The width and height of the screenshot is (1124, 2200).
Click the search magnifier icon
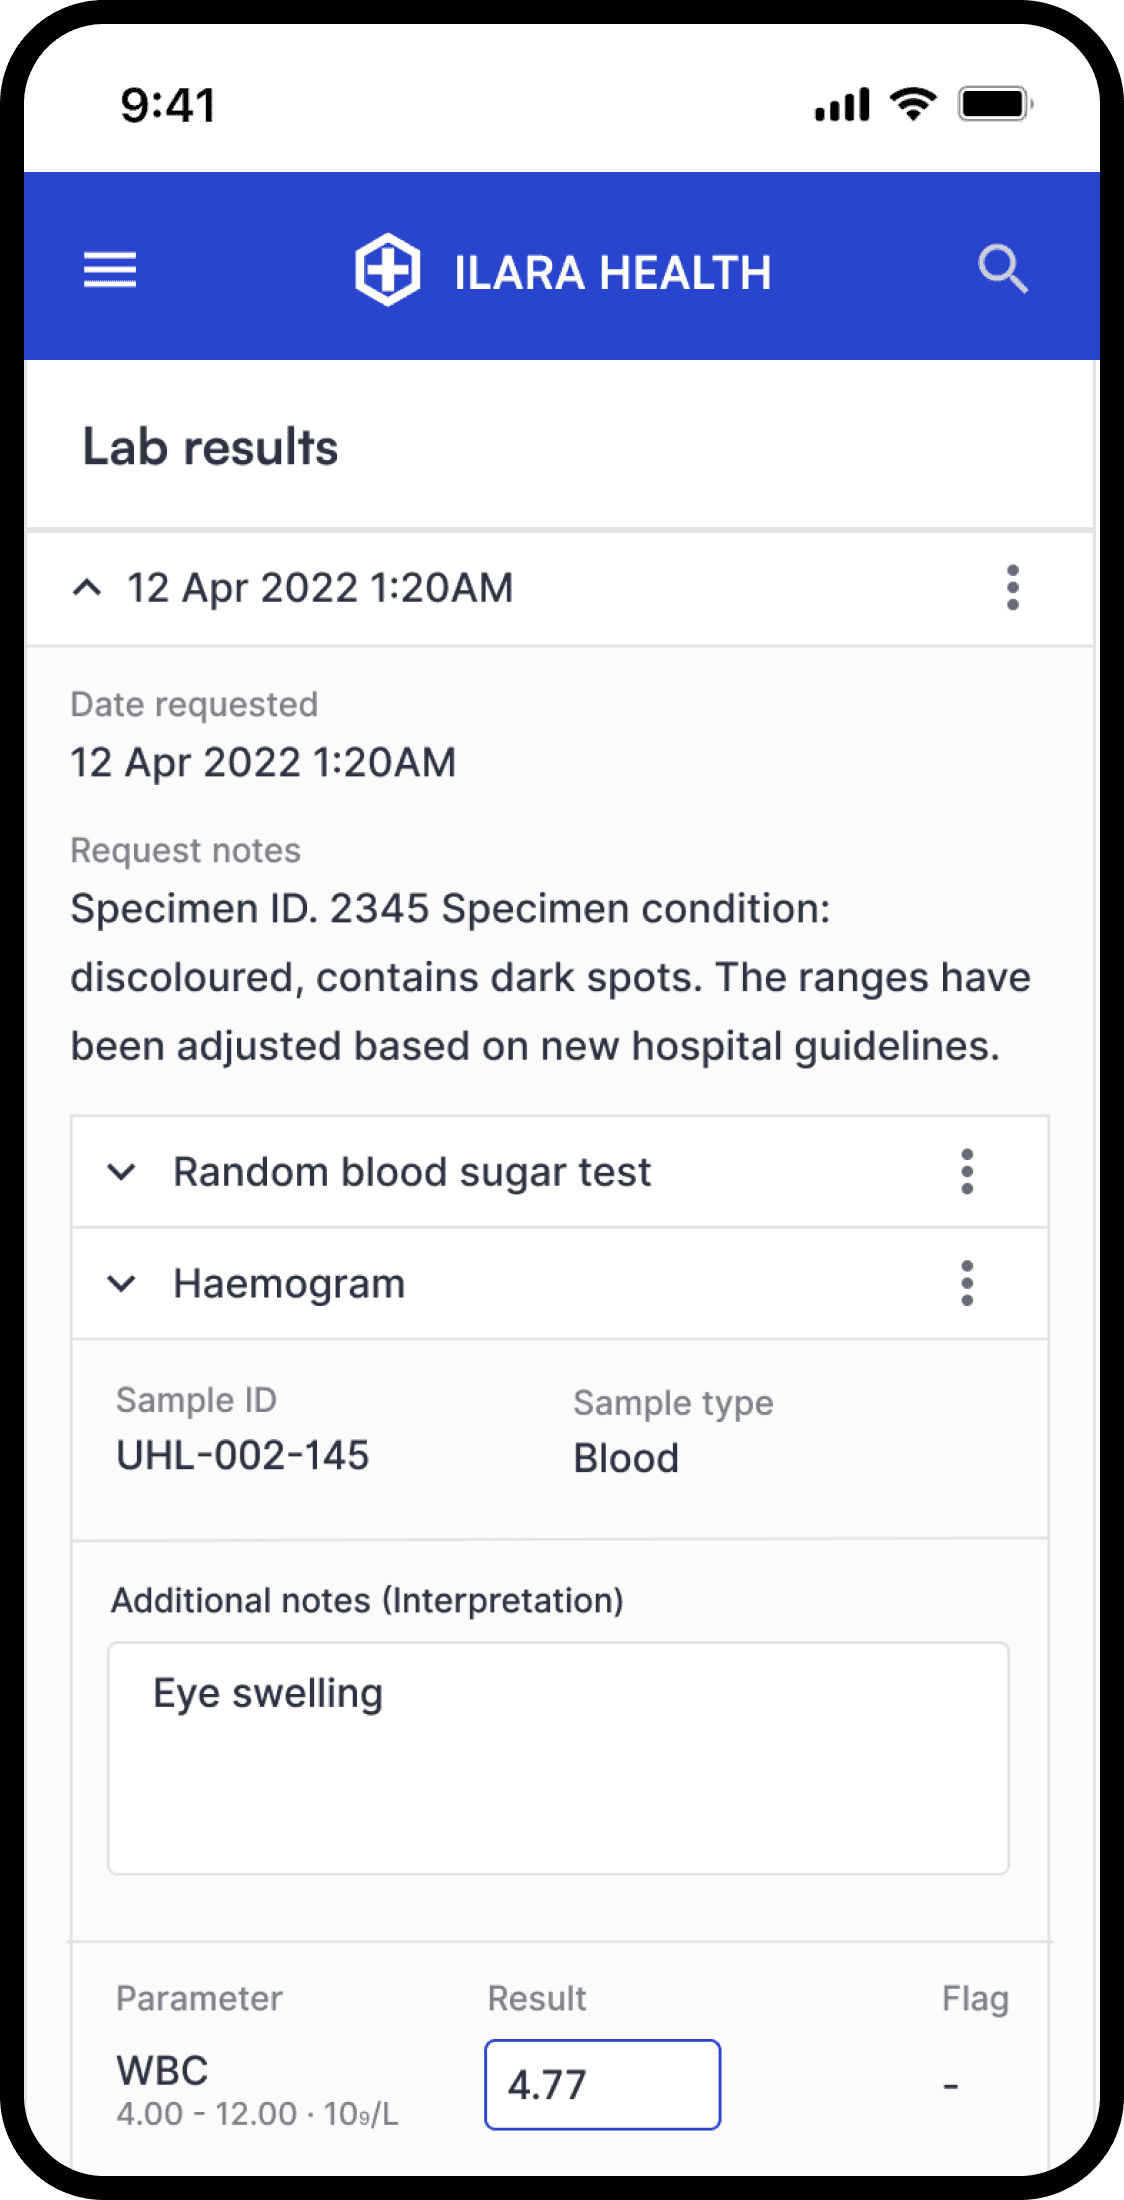point(1002,269)
